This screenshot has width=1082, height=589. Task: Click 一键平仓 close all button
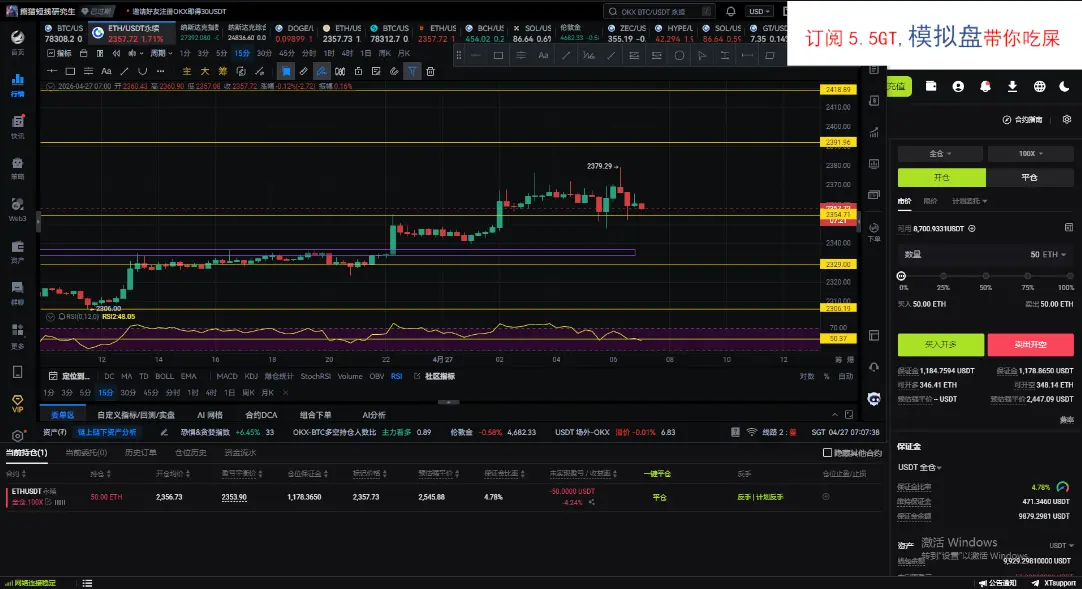click(657, 474)
